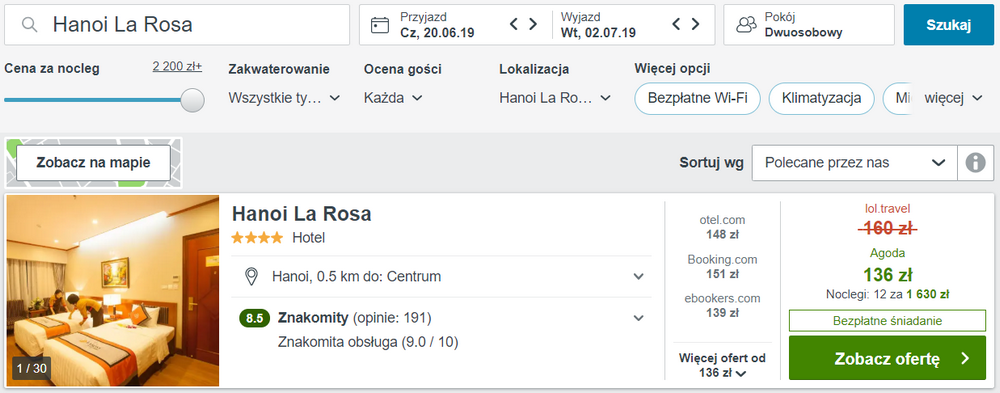Click the Hanoi La Rosa hotel title
Viewport: 1000px width, 393px height.
(x=302, y=214)
